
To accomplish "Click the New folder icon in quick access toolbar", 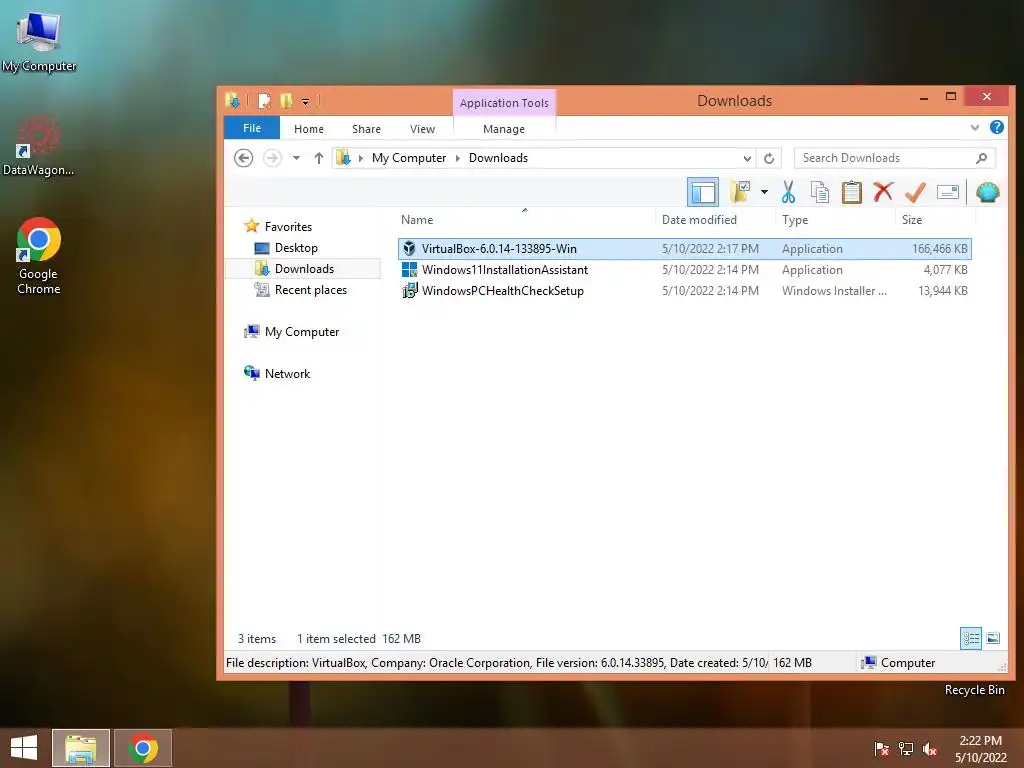I will (286, 101).
